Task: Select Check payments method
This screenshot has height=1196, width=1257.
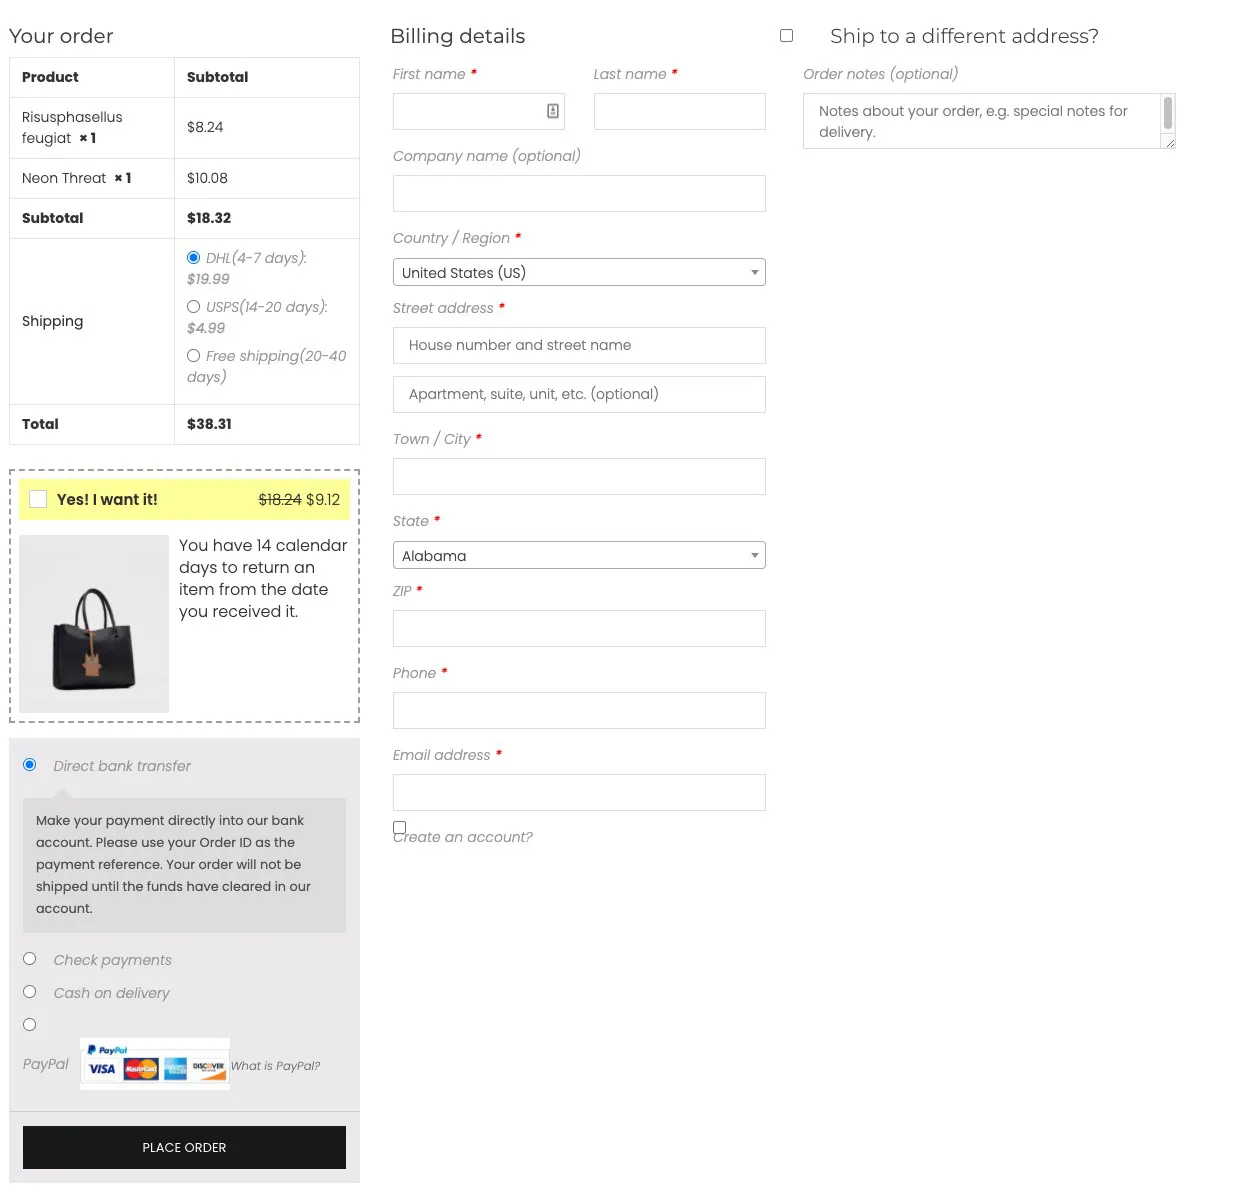Action: 30,959
